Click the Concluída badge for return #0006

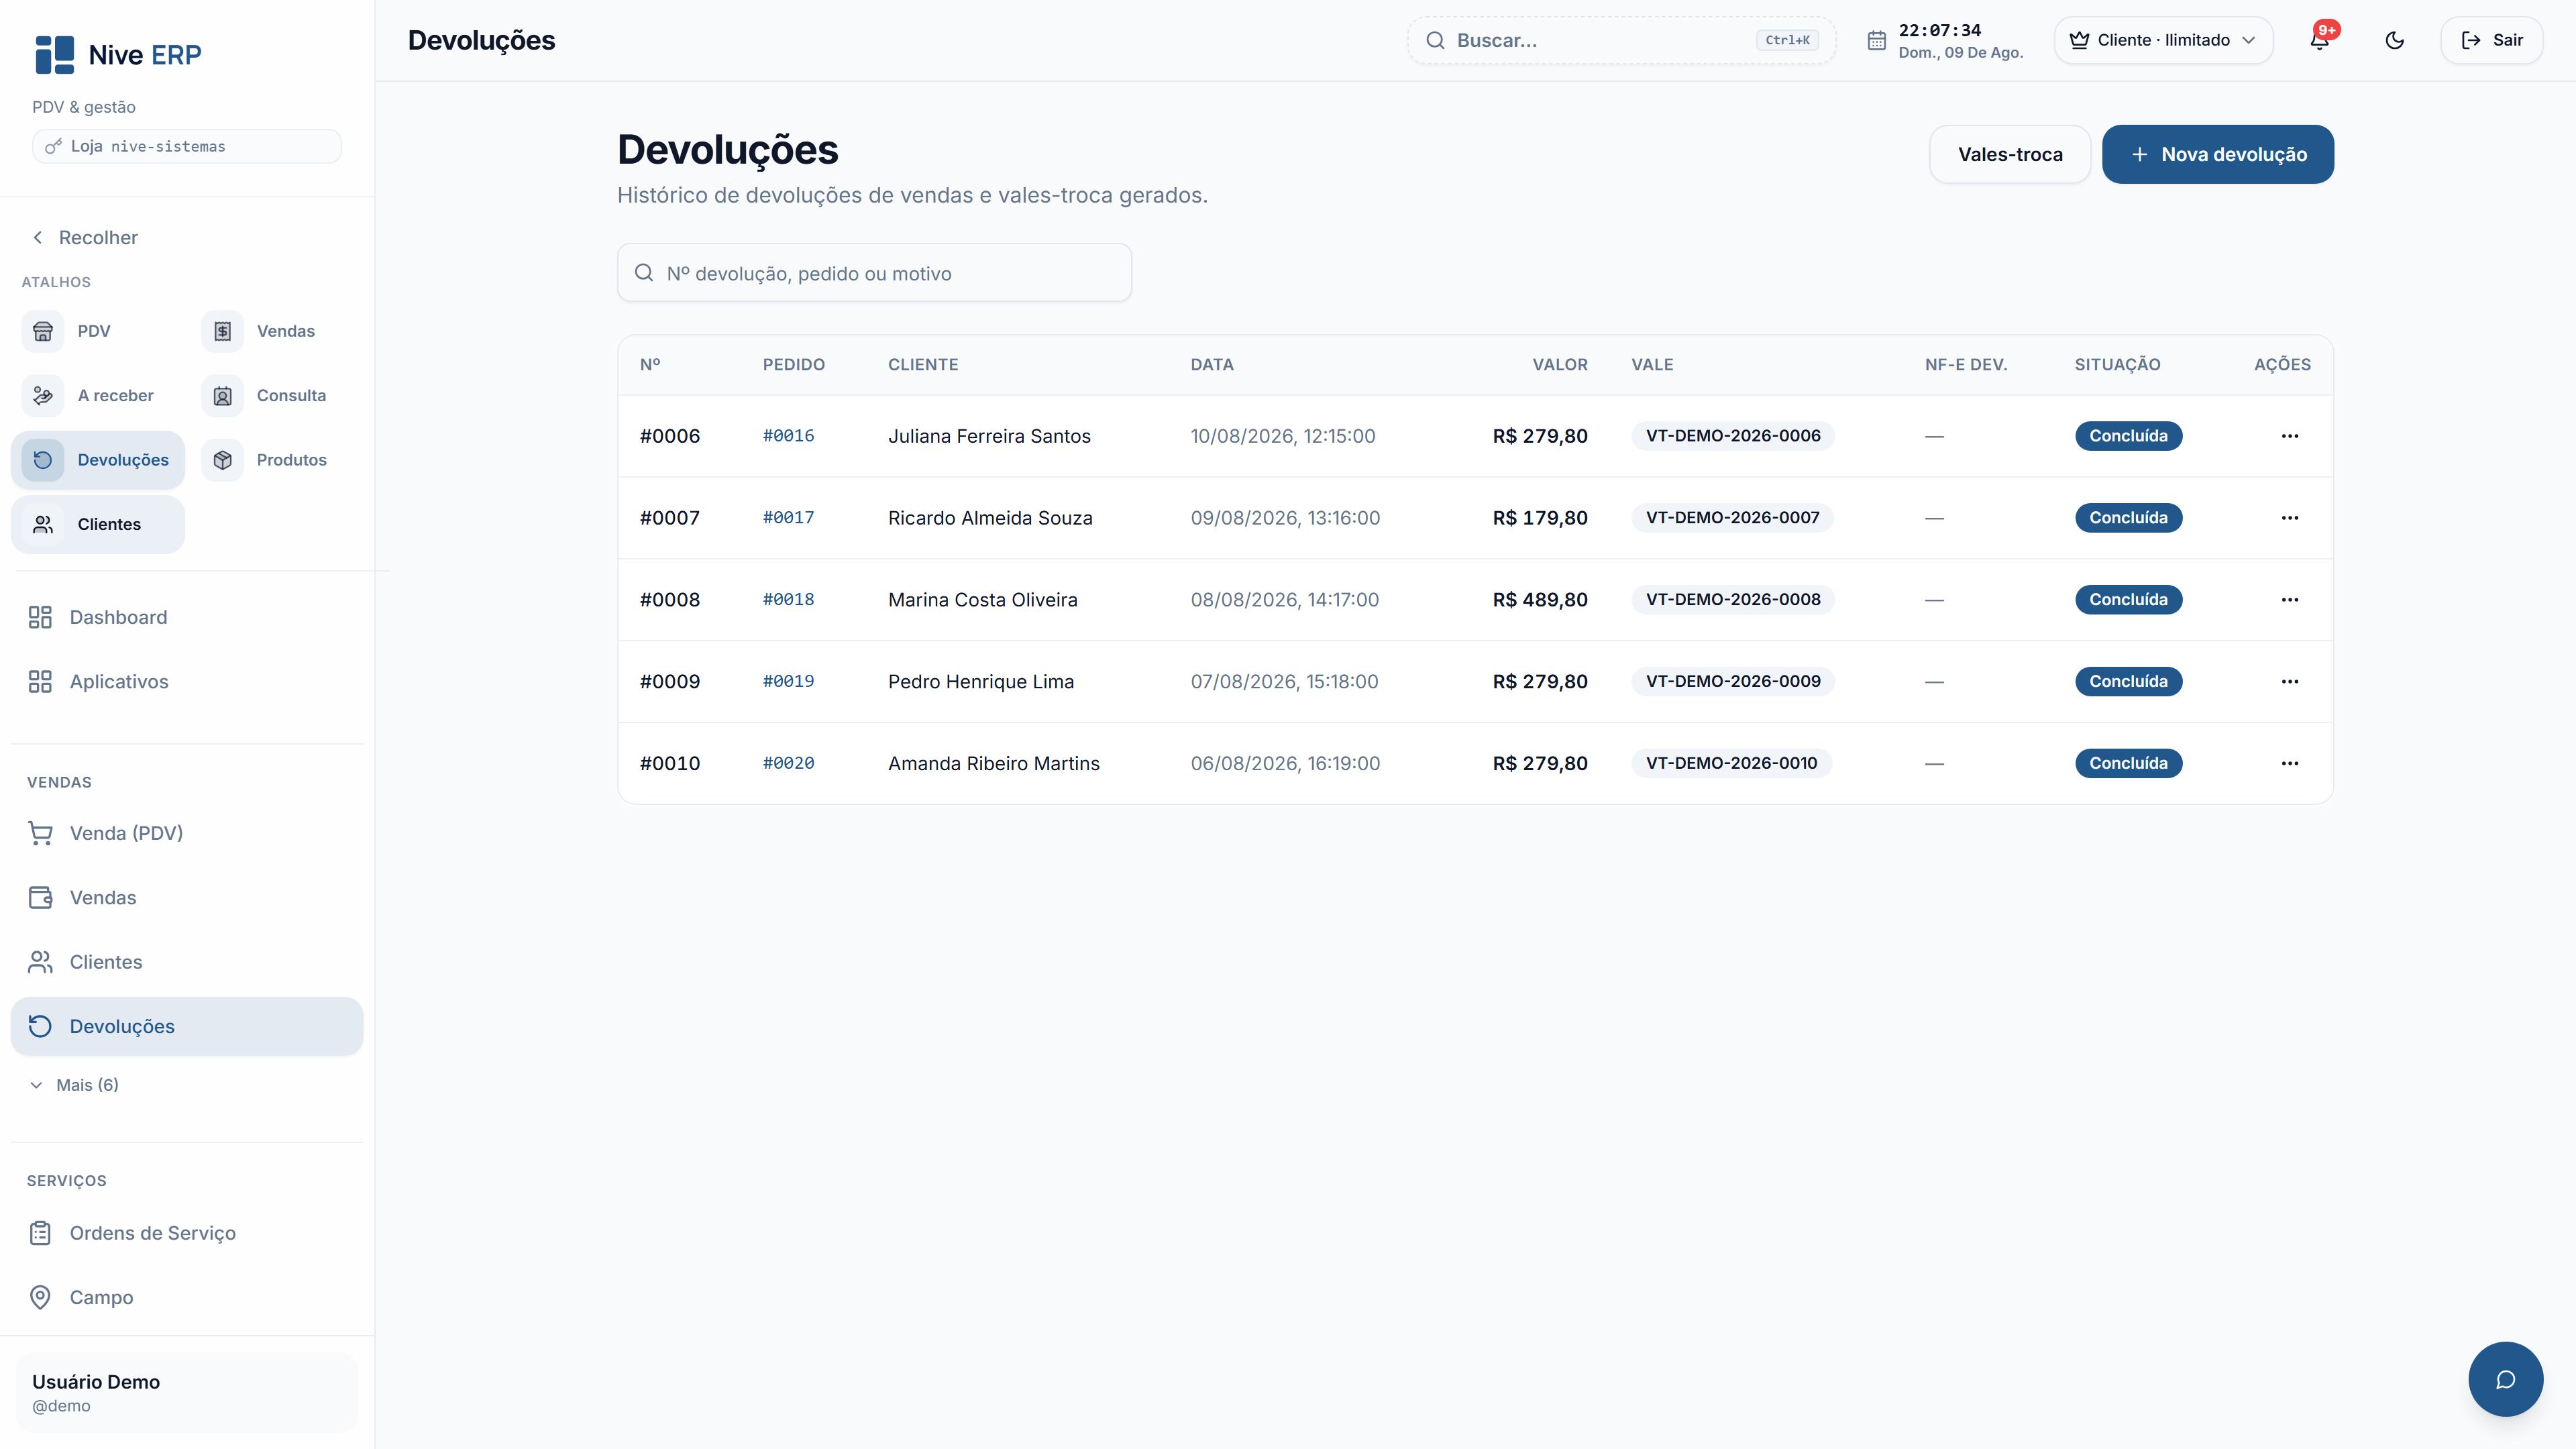2128,436
